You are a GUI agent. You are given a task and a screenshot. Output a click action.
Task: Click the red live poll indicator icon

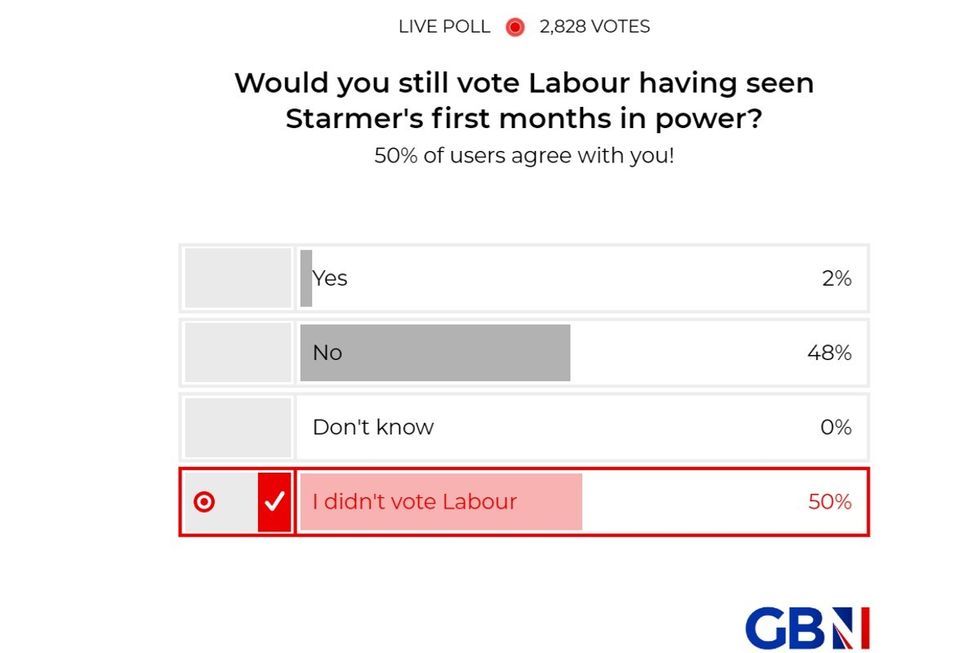coord(514,27)
